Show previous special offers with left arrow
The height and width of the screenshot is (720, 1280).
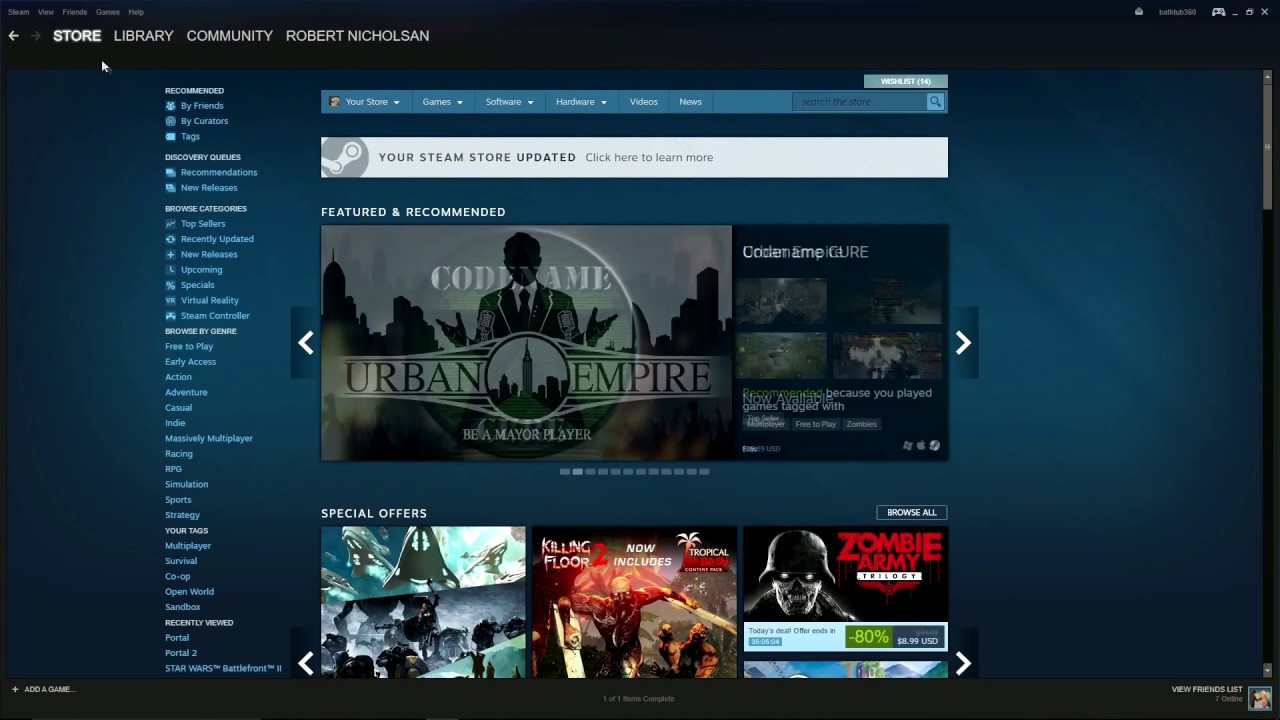tap(305, 663)
